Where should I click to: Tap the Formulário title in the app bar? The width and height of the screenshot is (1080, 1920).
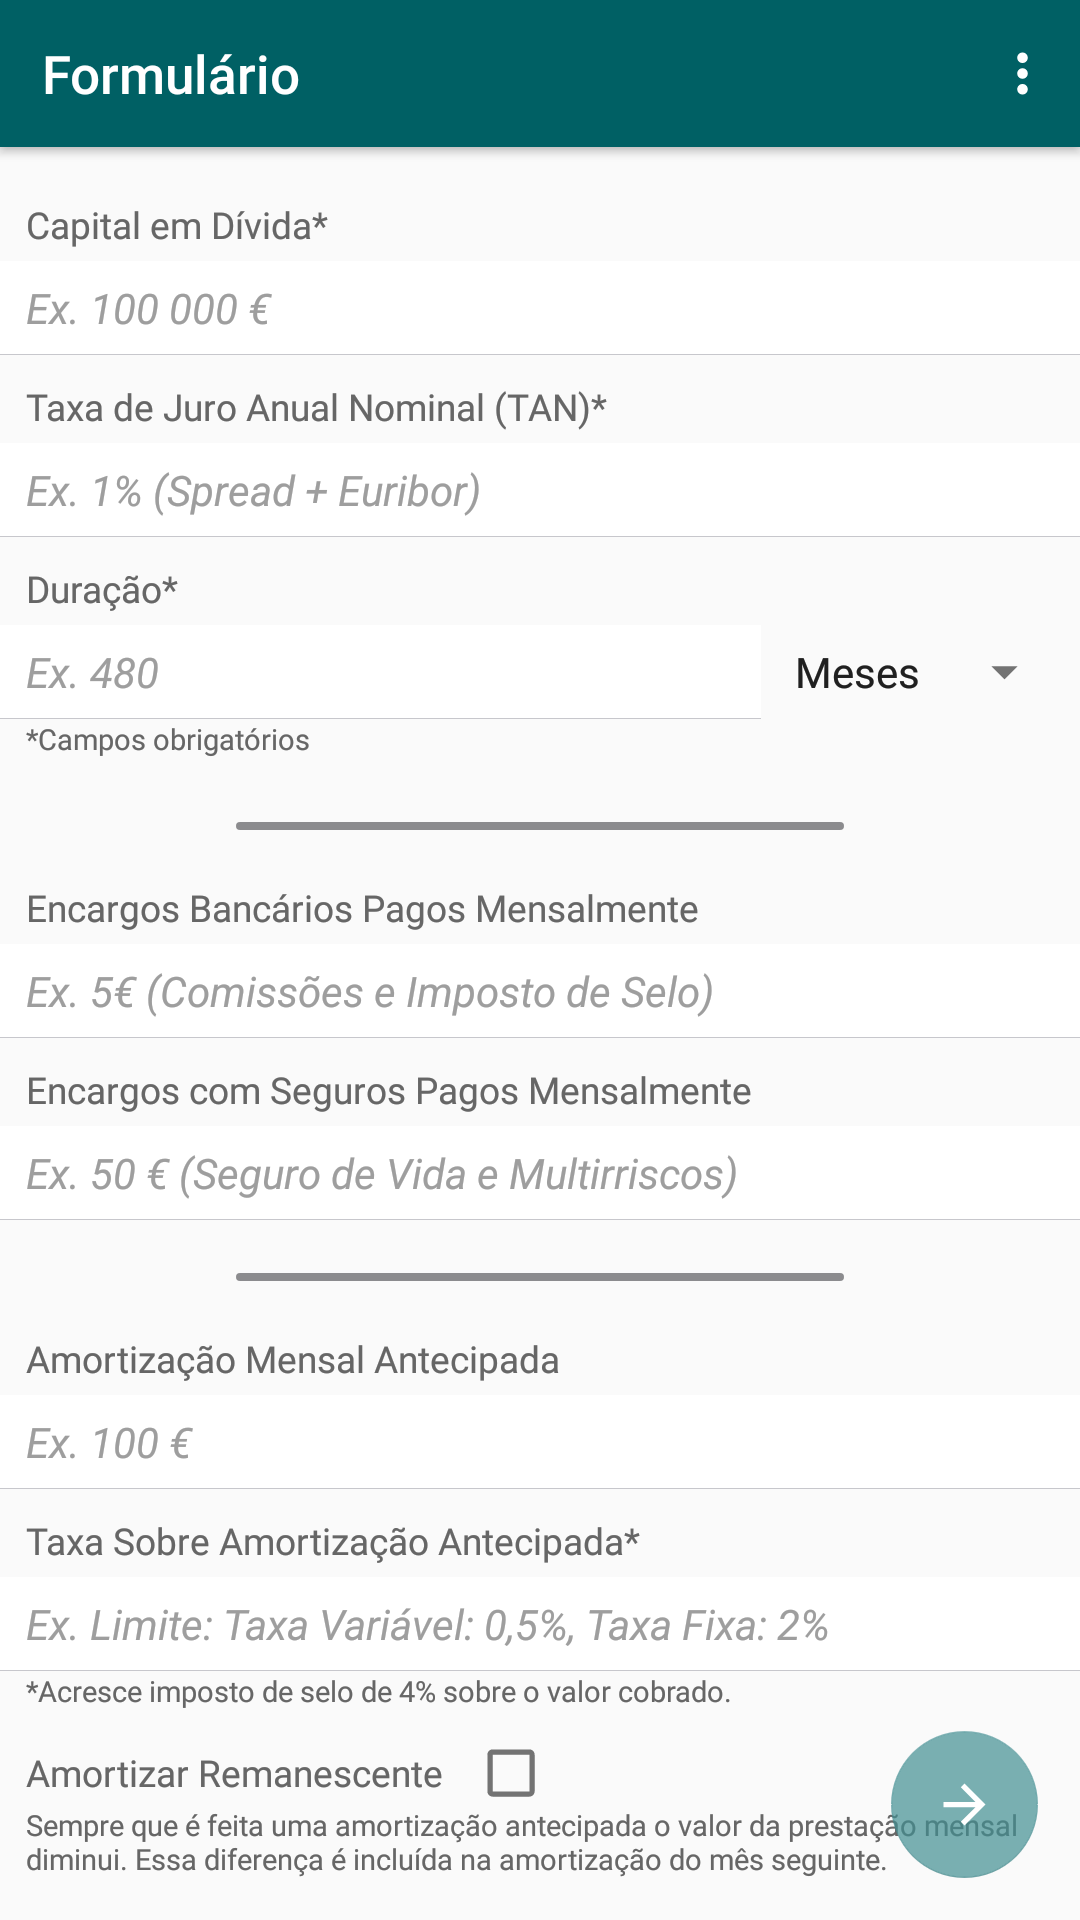pos(171,76)
